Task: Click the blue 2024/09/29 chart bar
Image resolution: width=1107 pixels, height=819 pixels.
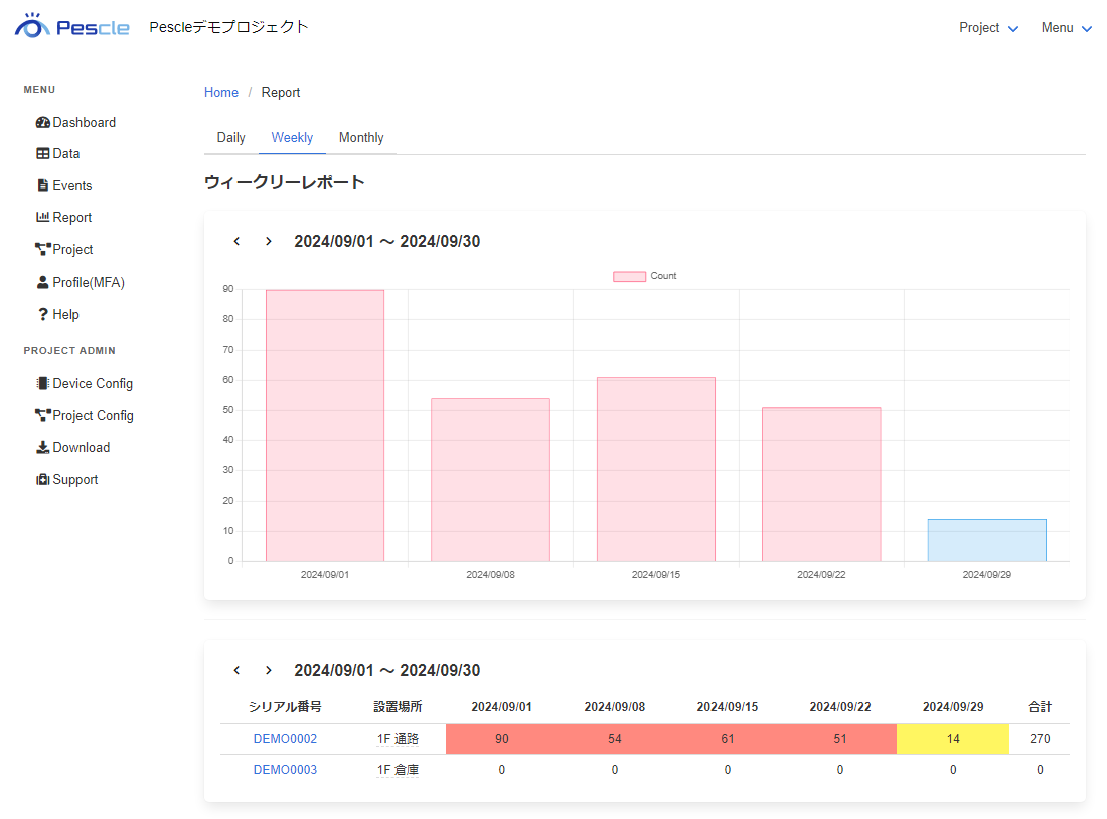Action: pos(986,540)
